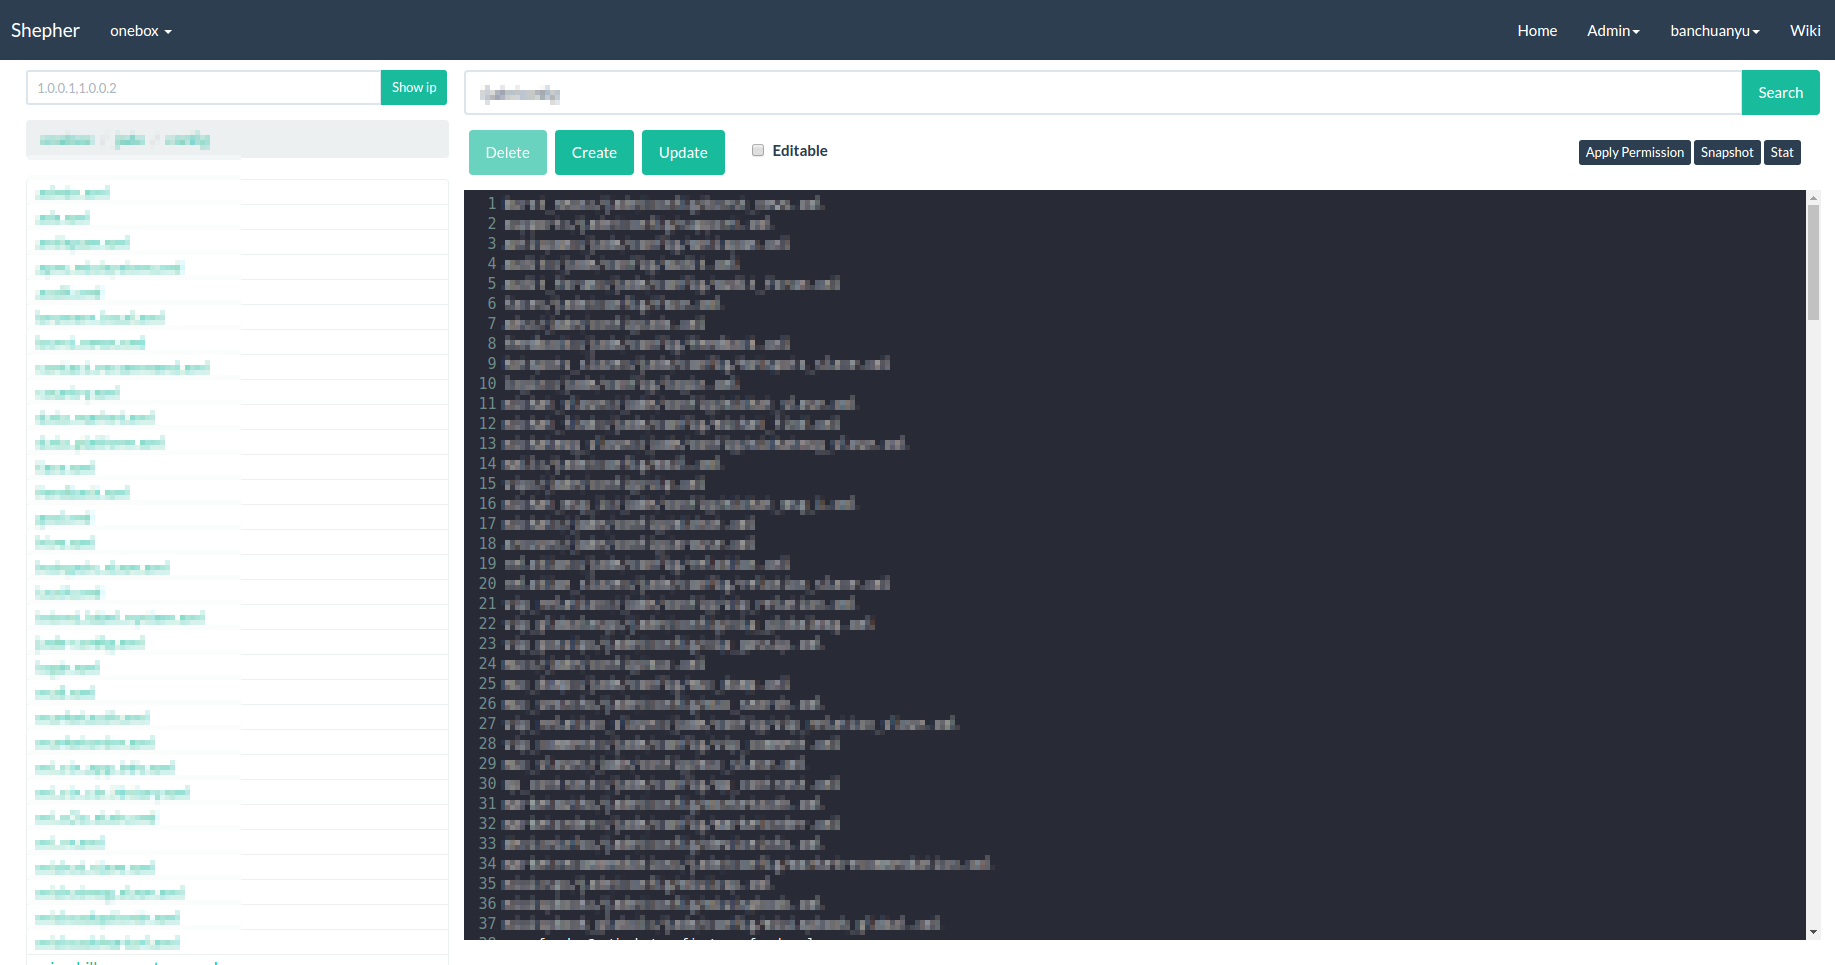The image size is (1835, 965).
Task: Go to the Home menu item
Action: 1537,31
